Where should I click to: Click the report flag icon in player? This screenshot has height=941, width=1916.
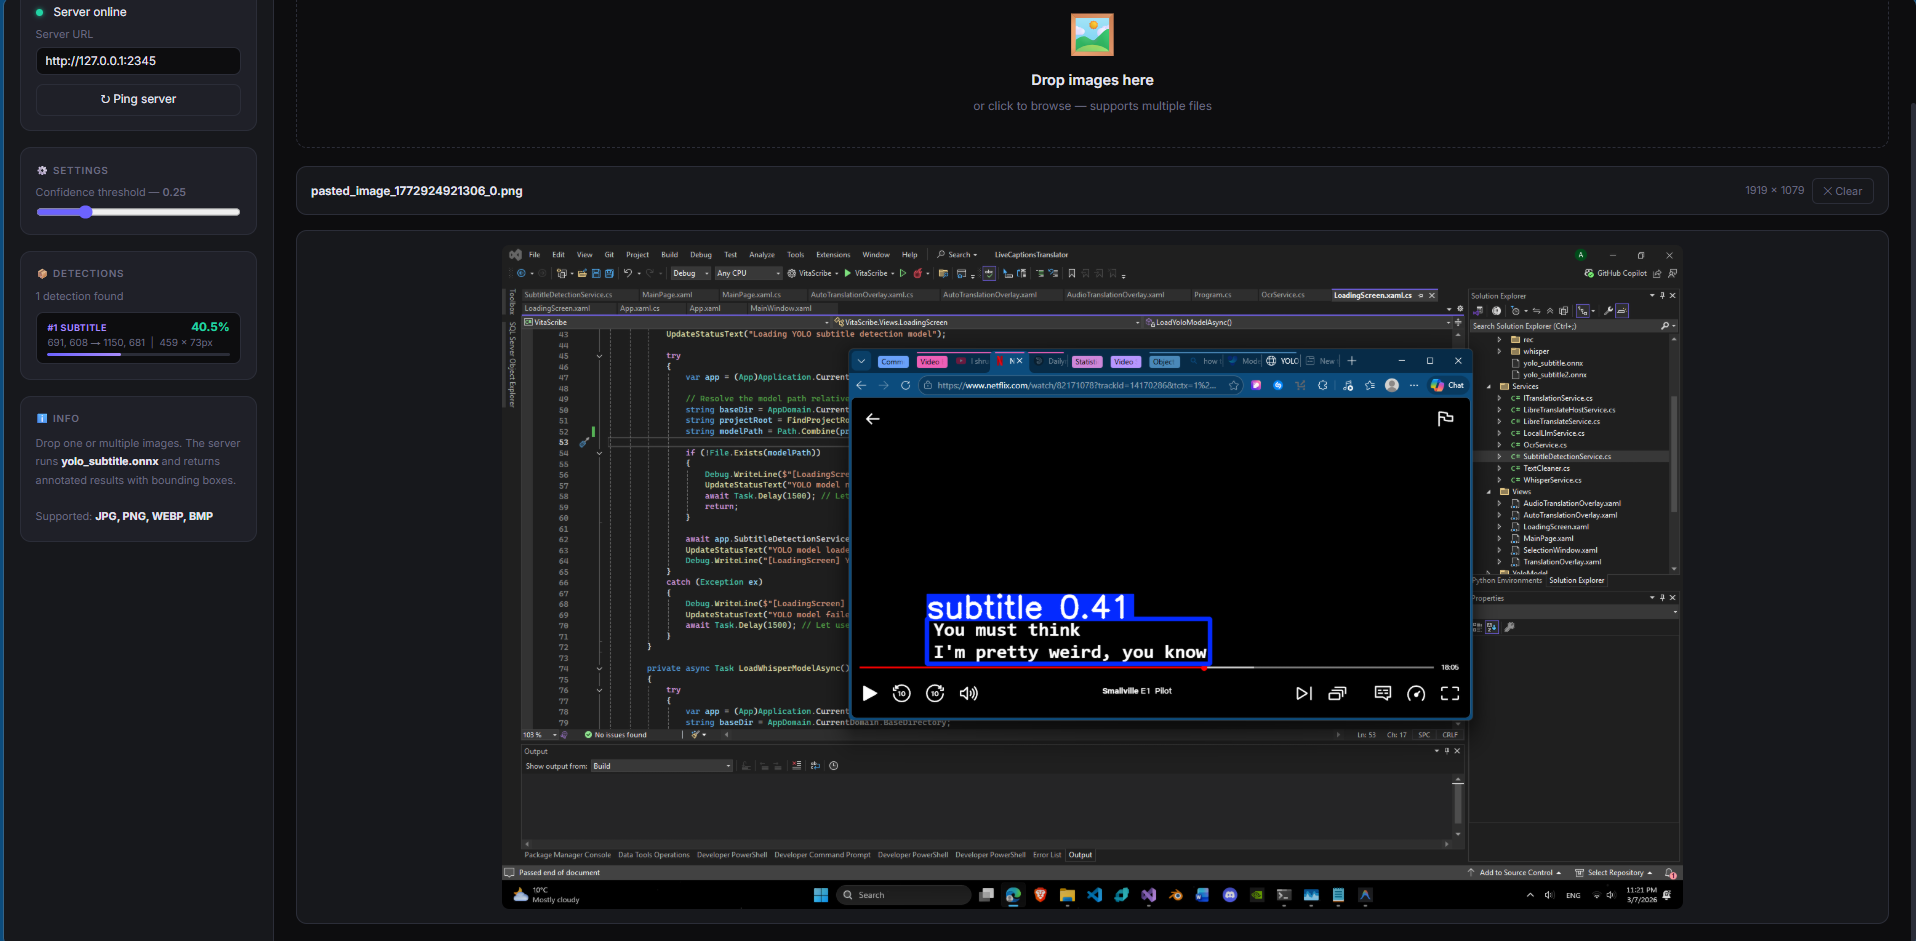1445,419
